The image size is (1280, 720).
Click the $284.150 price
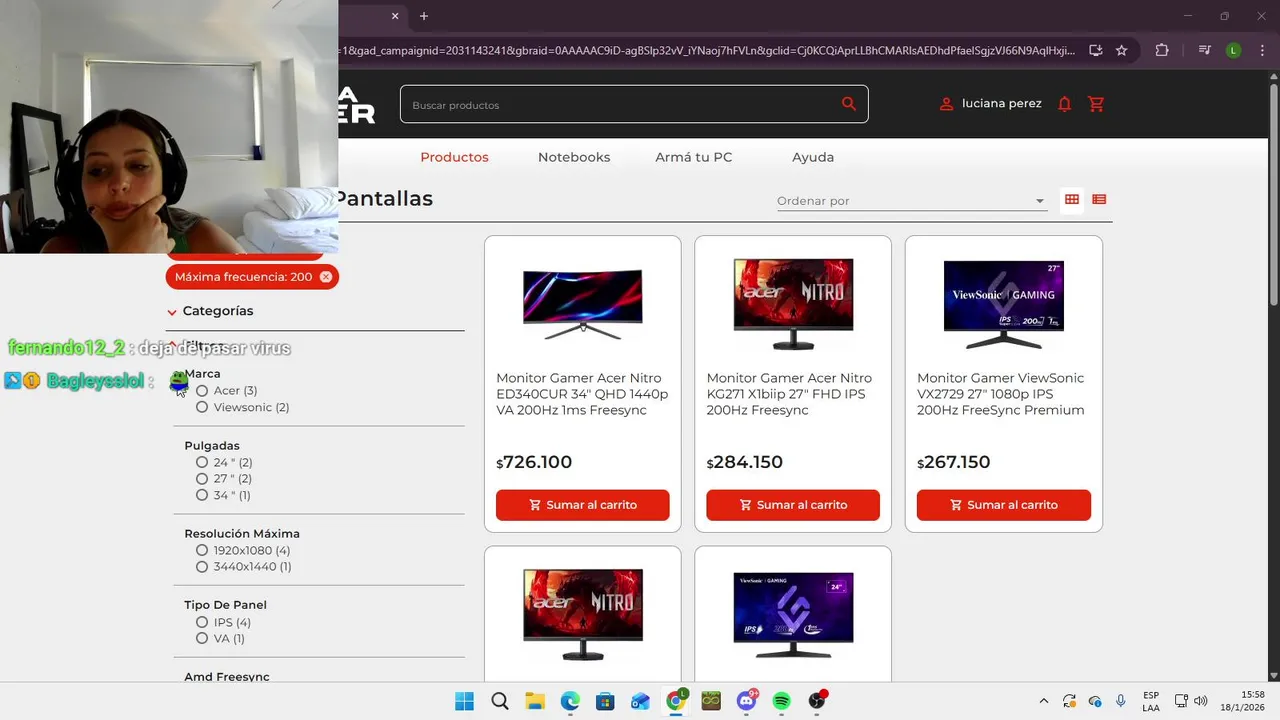(x=745, y=462)
